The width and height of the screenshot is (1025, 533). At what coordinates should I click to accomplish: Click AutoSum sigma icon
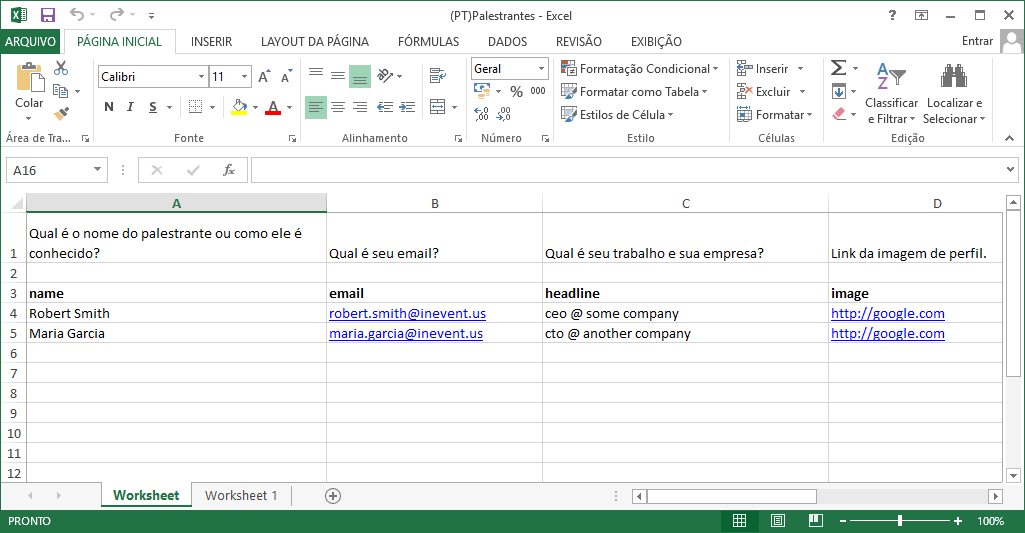pos(838,68)
